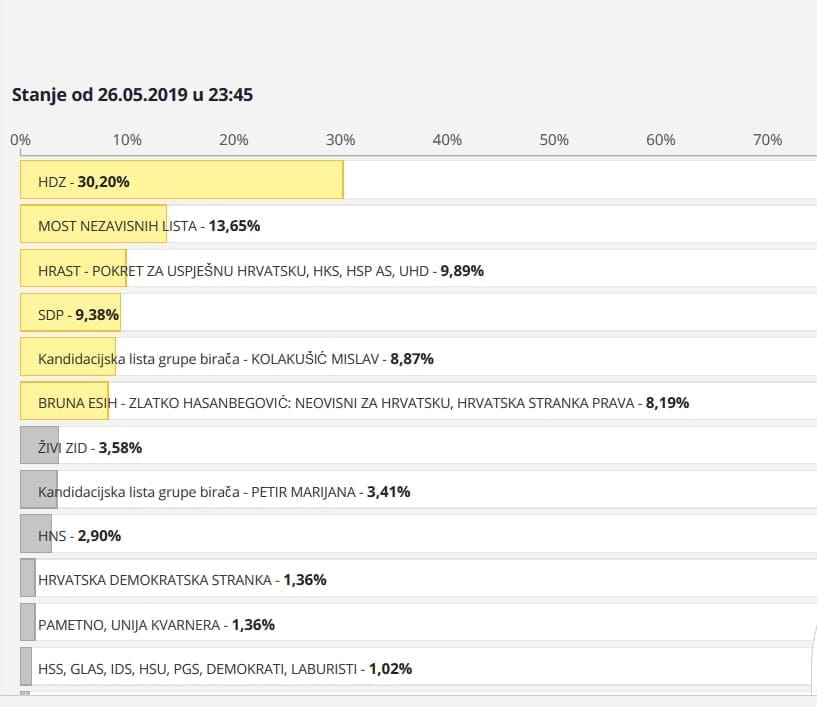Viewport: 817px width, 707px height.
Task: Click the KOLAKUŠIĆ MISLAV list label
Action: coord(235,358)
